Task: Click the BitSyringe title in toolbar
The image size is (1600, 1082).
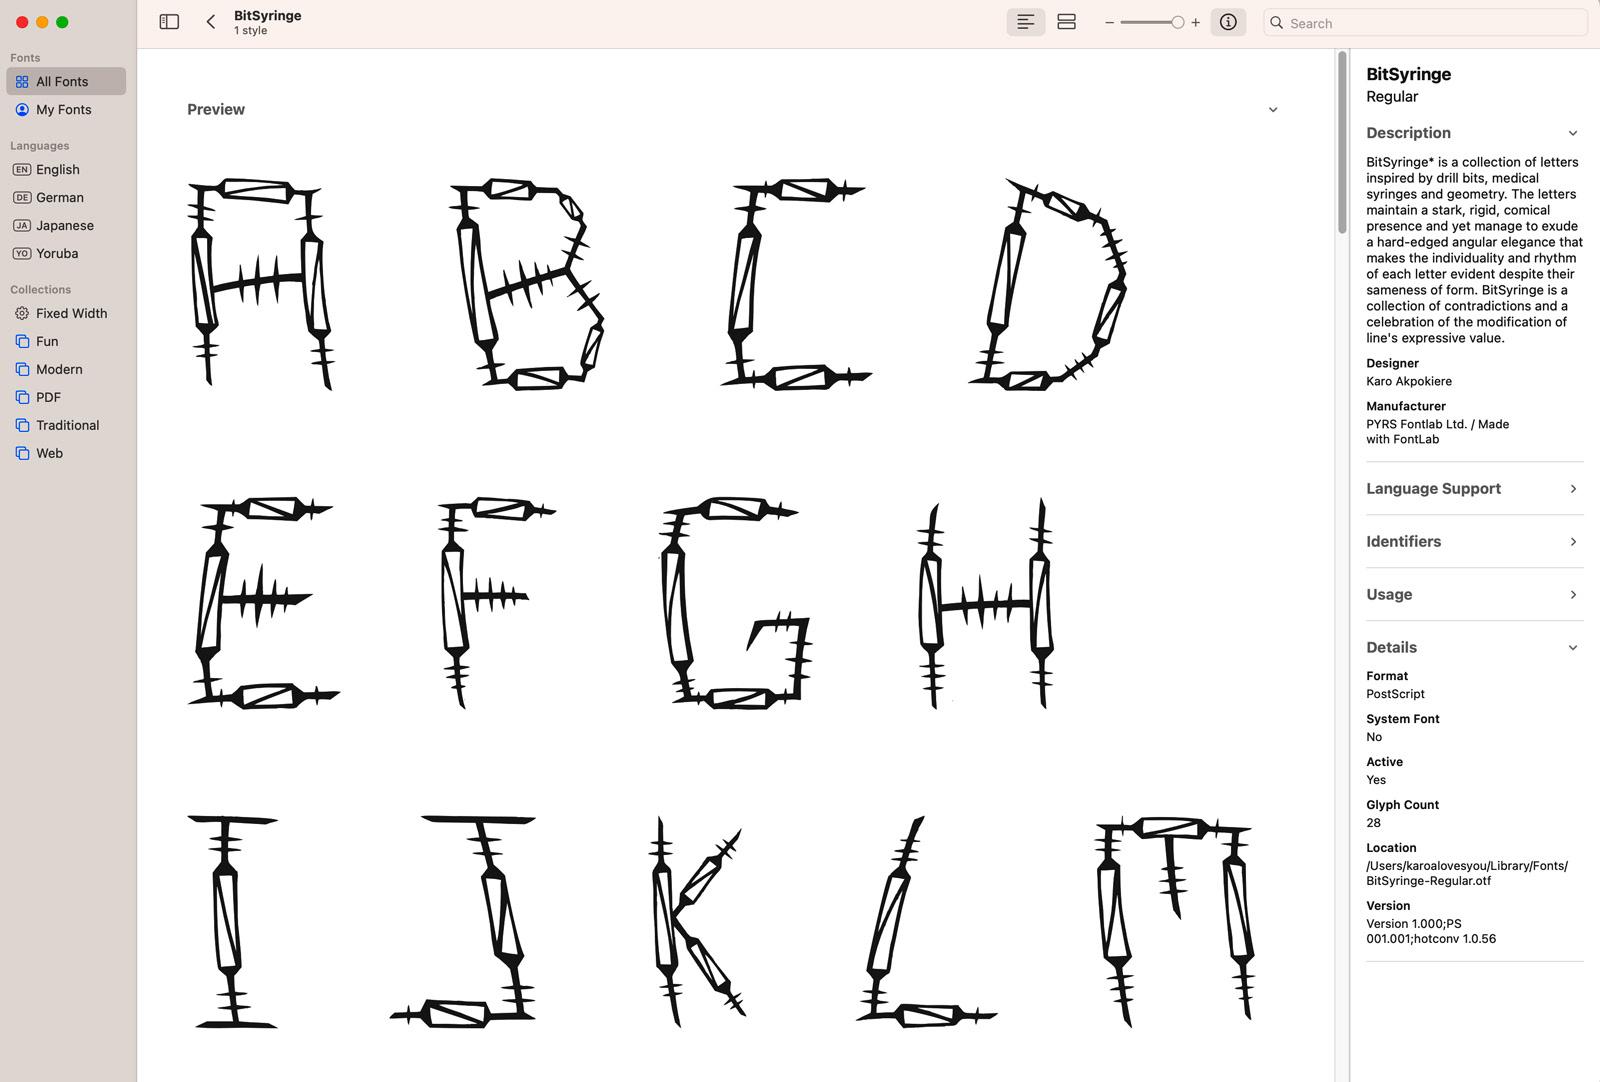Action: [x=267, y=15]
